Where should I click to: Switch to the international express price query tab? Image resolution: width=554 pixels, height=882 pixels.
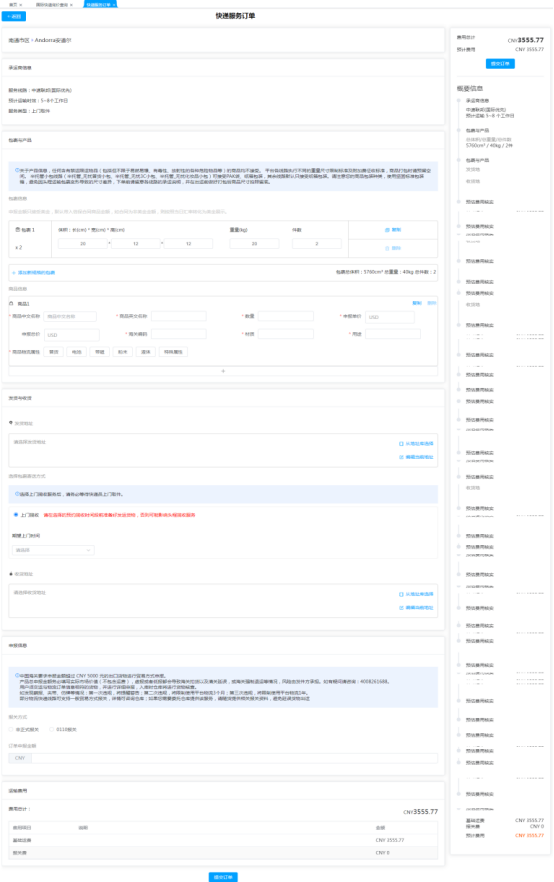[x=54, y=4]
